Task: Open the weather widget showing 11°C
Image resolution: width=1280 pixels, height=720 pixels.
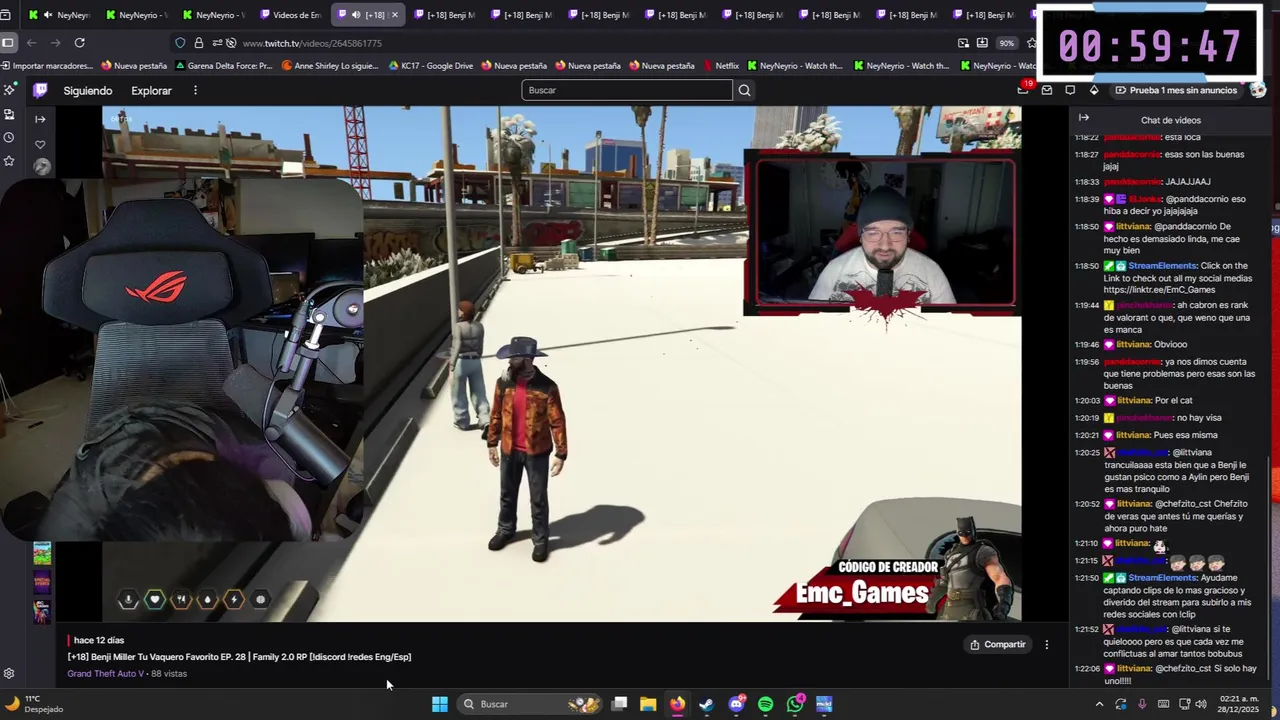Action: (34, 704)
